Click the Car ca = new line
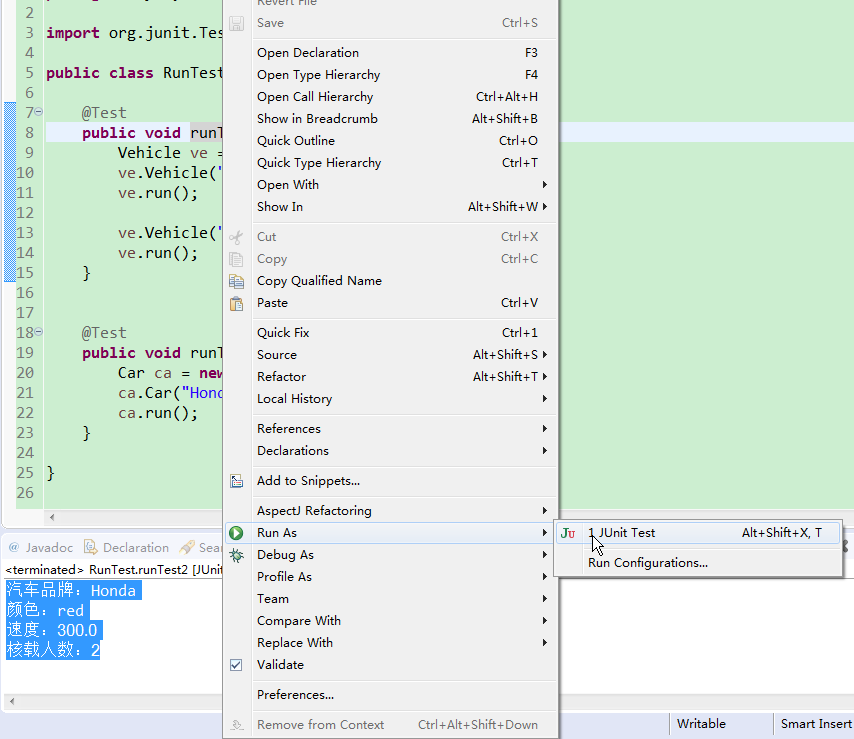The image size is (854, 739). click(x=170, y=373)
